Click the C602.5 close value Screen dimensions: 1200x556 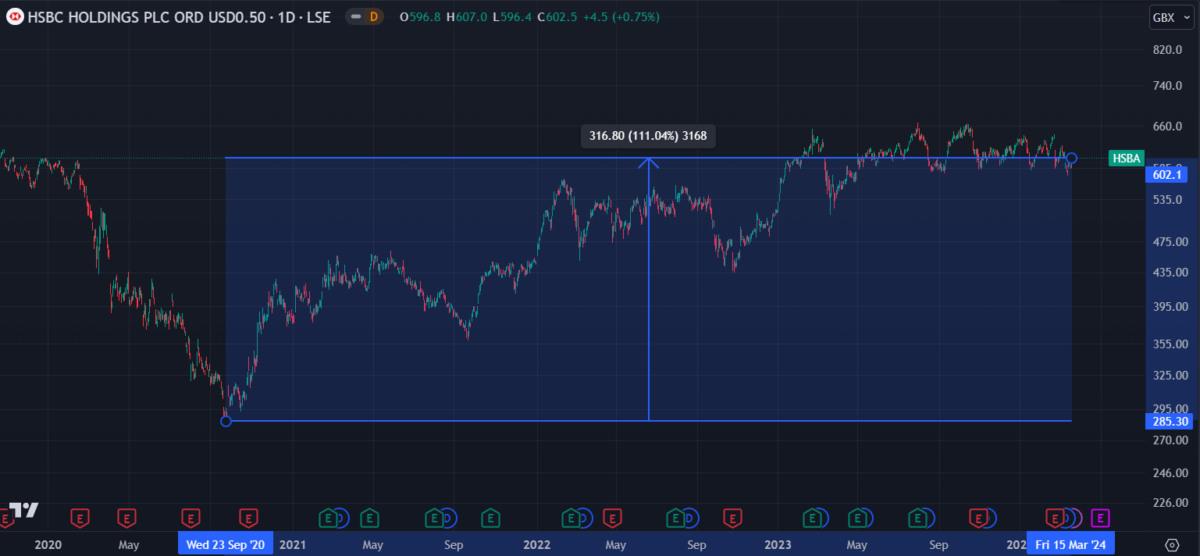coord(558,16)
